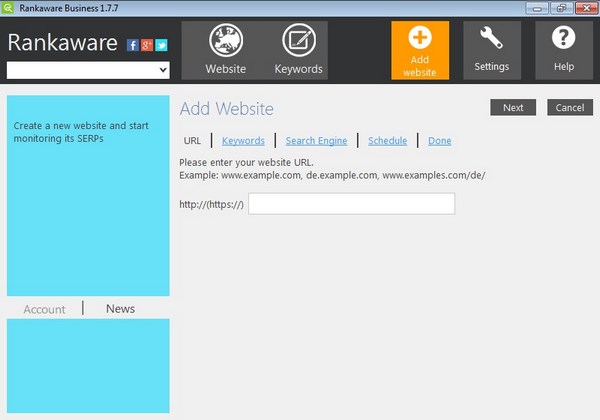The image size is (600, 420).
Task: Switch to the Account tab
Action: 44,309
